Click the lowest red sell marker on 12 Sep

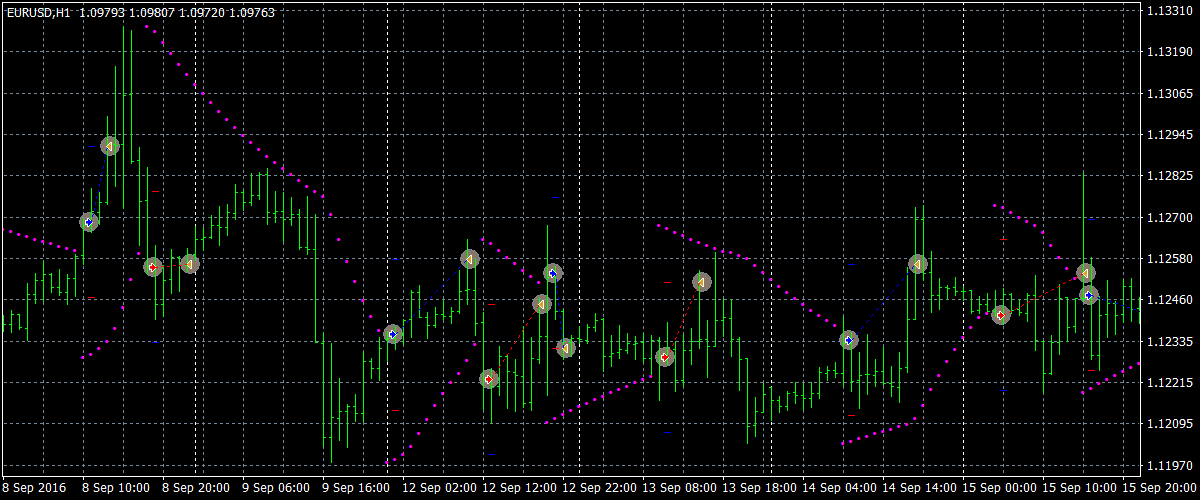click(489, 379)
